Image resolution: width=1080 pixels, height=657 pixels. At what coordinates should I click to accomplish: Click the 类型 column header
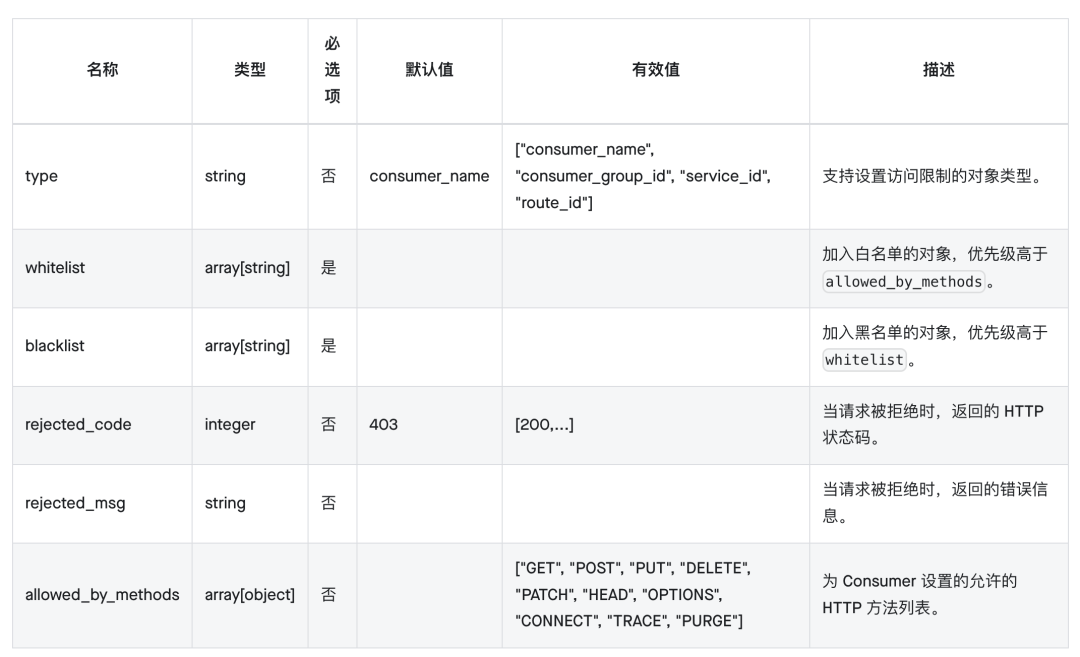(250, 70)
